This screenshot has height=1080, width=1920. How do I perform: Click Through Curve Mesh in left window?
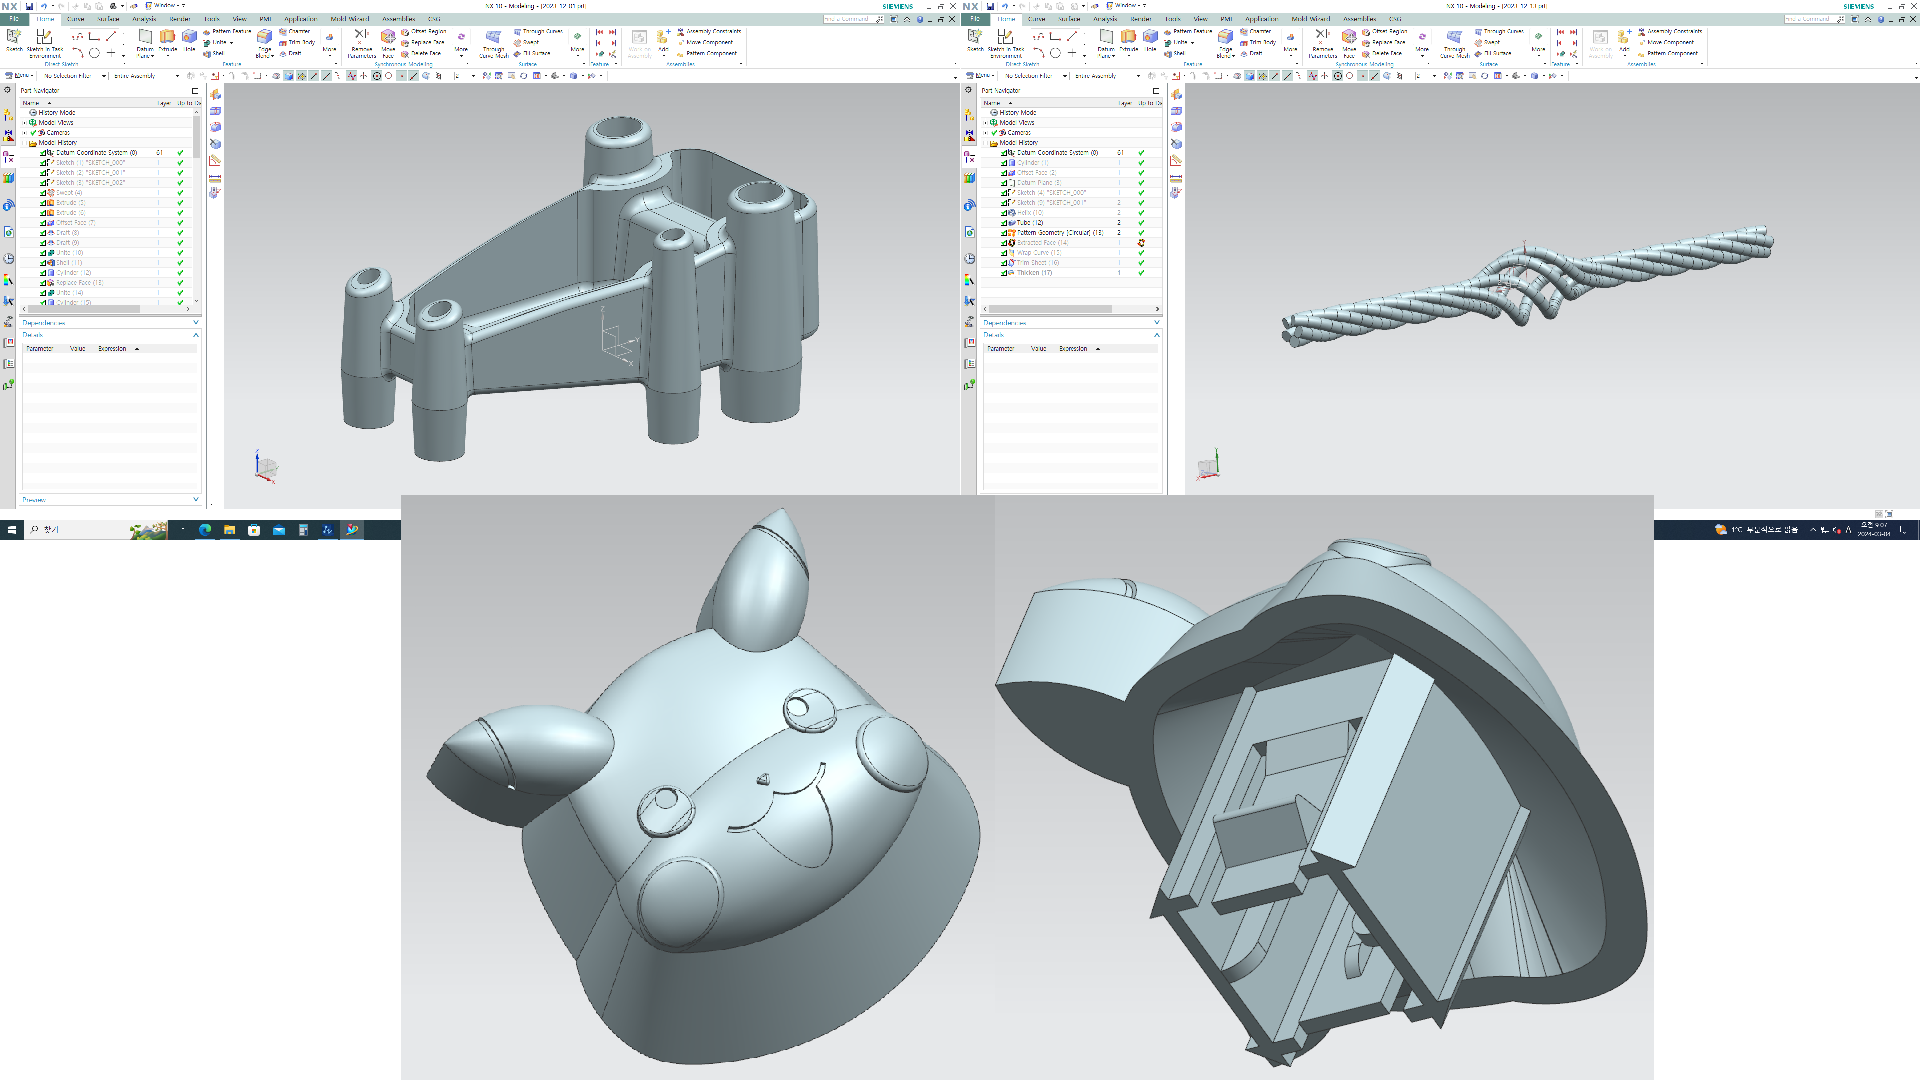click(x=493, y=43)
